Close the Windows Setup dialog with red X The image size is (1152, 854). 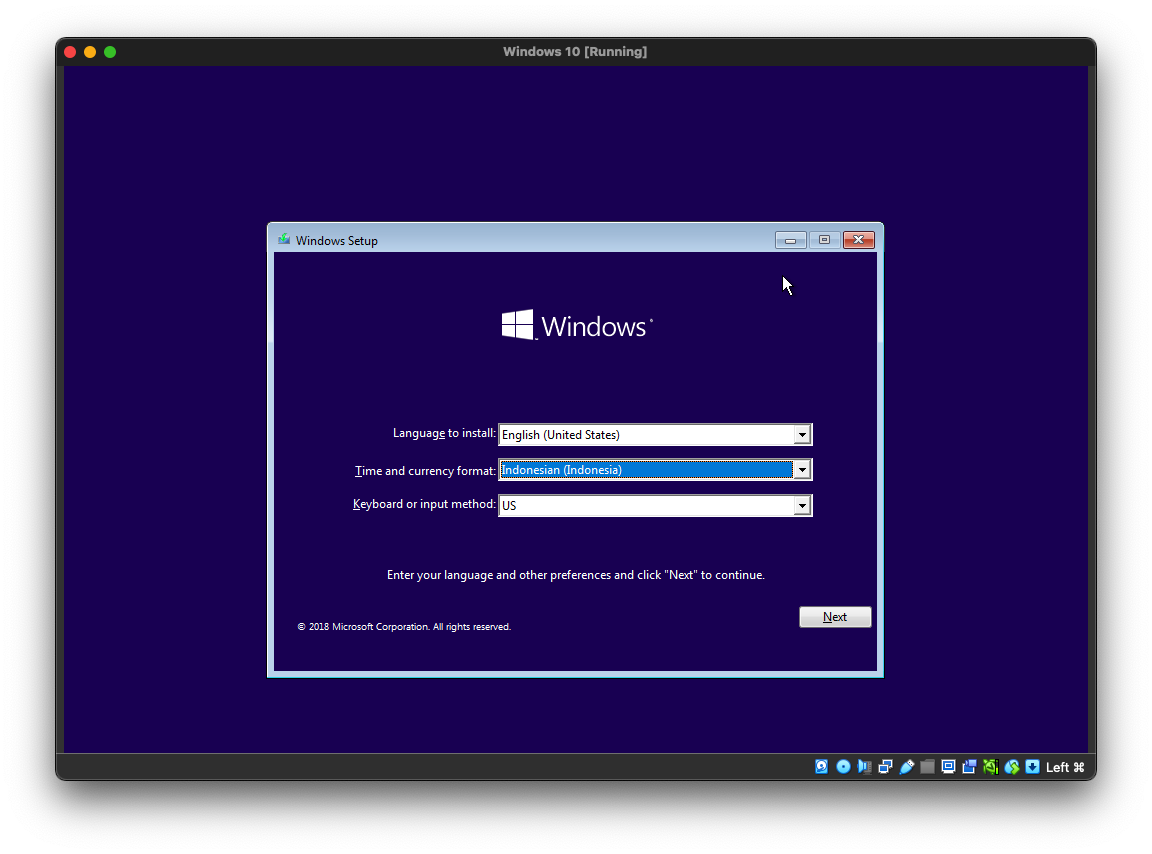tap(858, 240)
